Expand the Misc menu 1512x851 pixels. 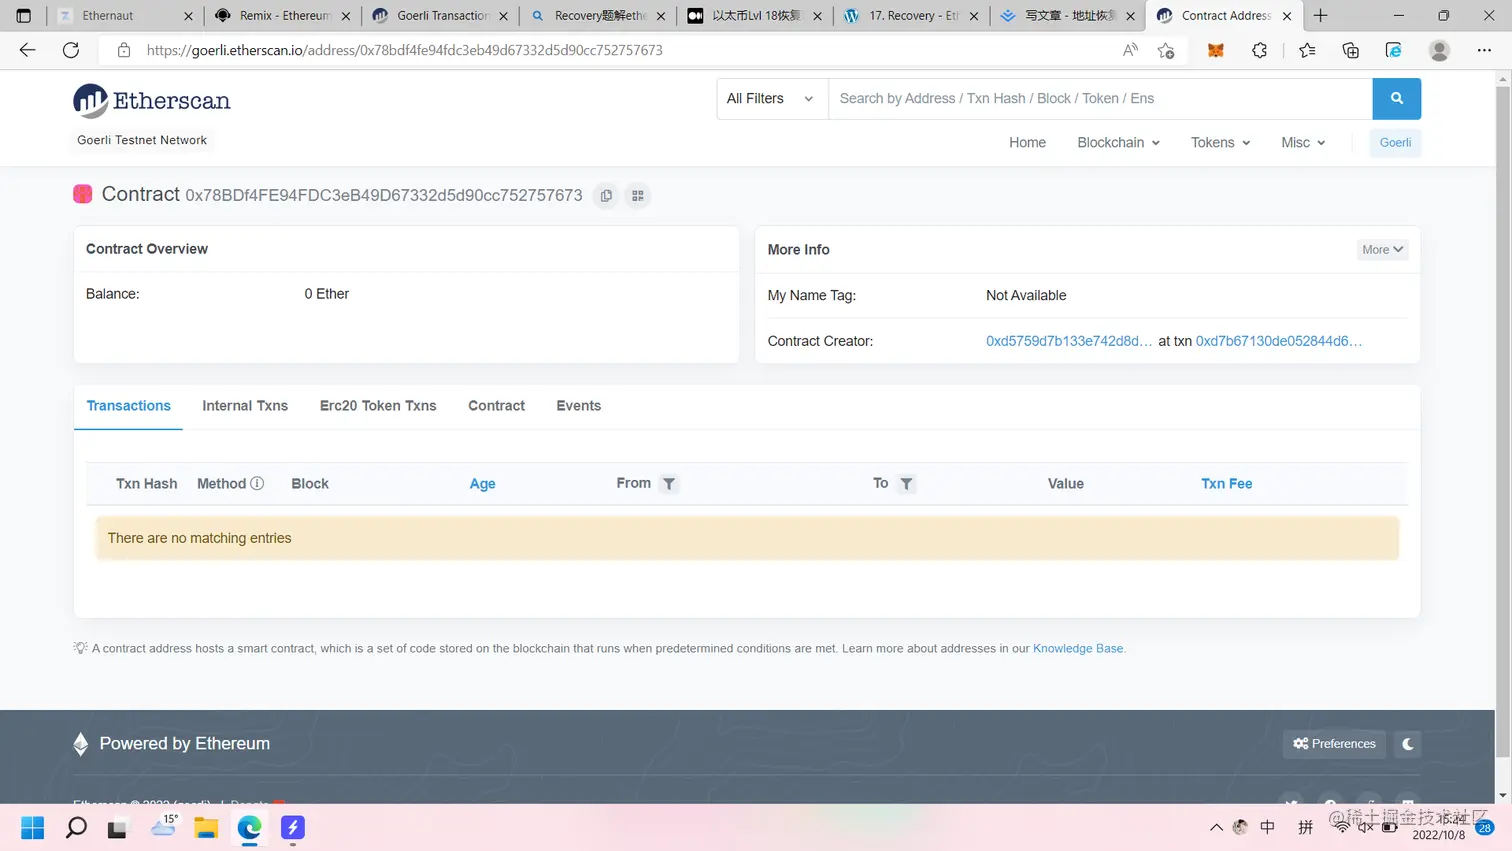click(x=1303, y=143)
